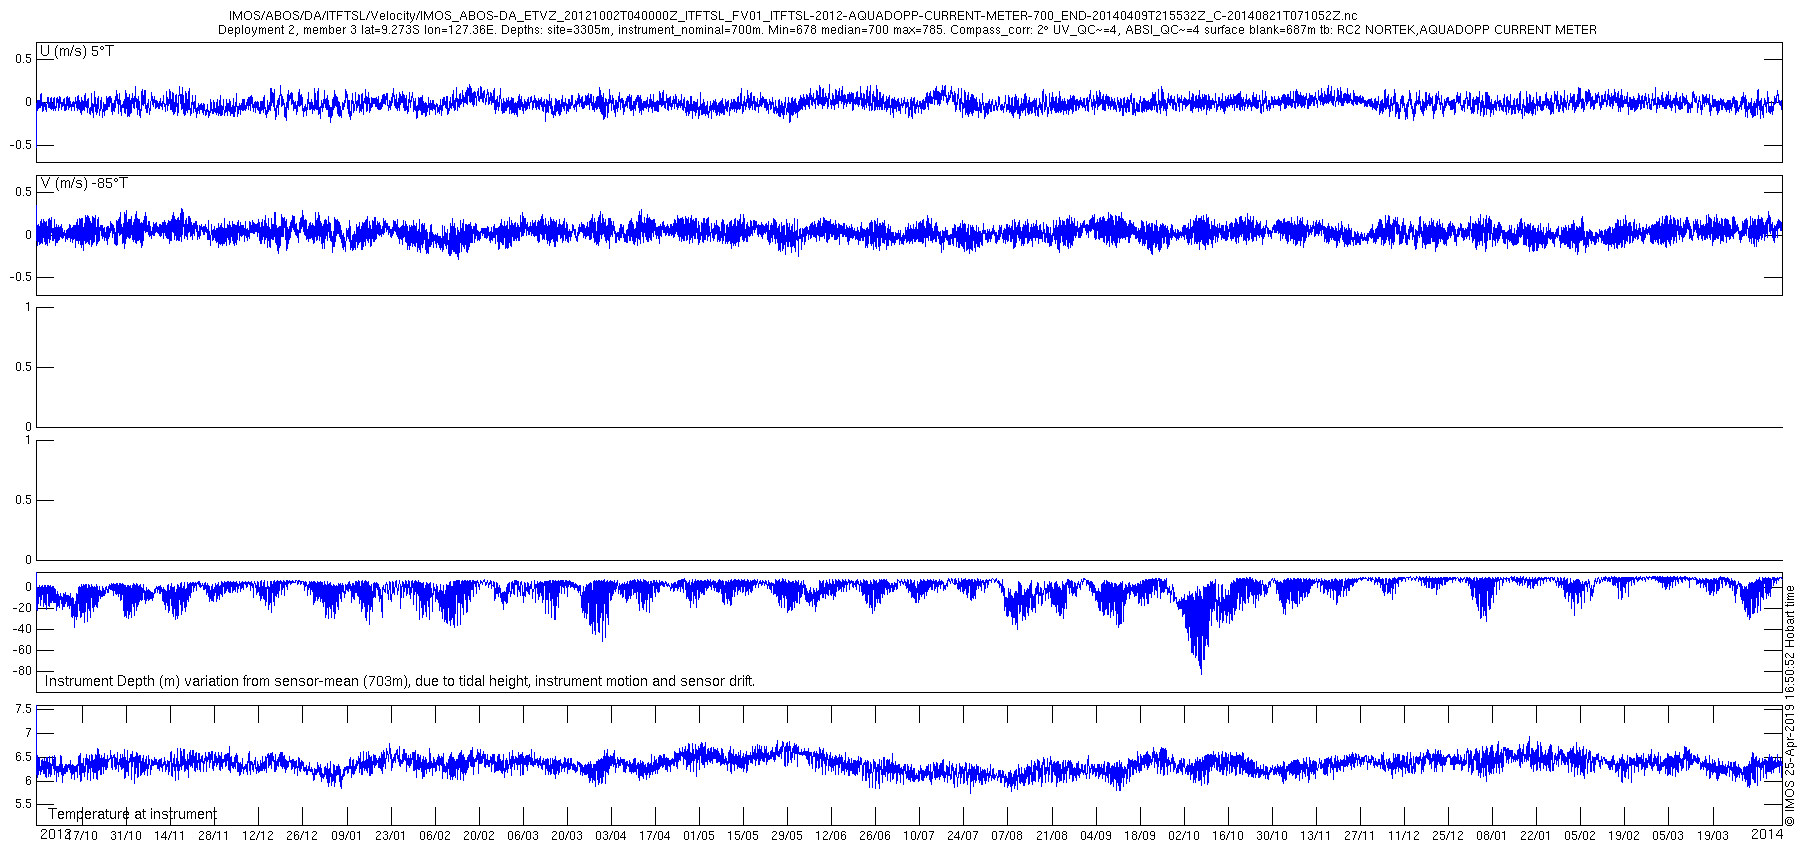The width and height of the screenshot is (1800, 850).
Task: Click the 01/05 date tick label
Action: (x=698, y=836)
